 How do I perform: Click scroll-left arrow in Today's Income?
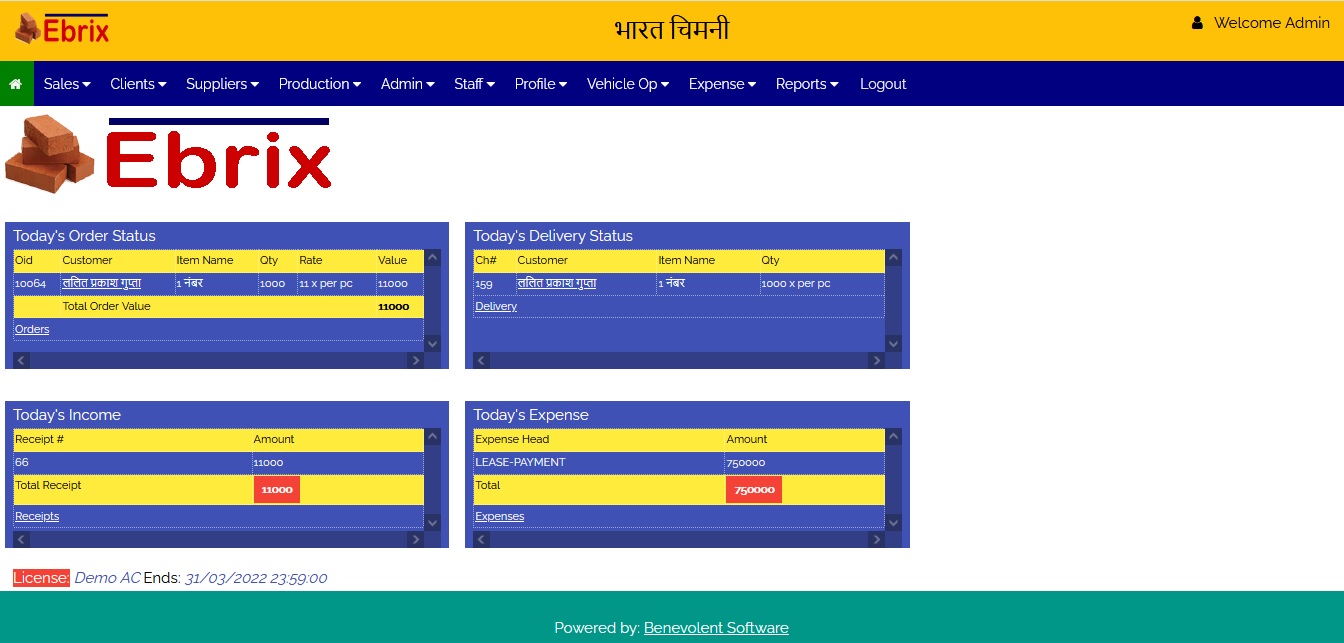[21, 539]
